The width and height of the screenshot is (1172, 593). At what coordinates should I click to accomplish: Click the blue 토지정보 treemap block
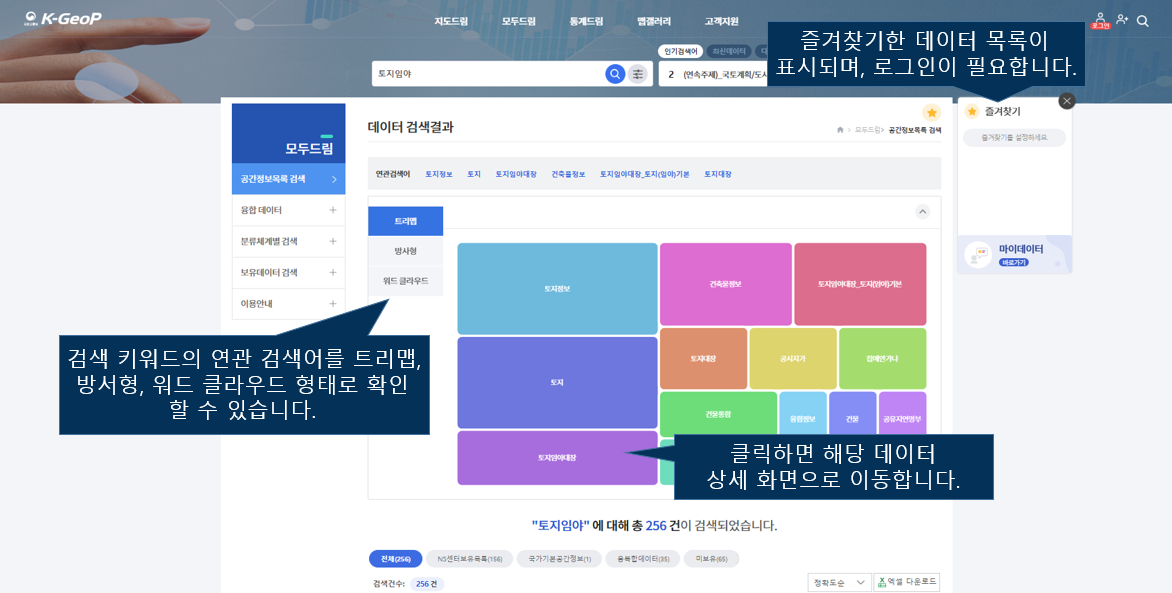click(x=557, y=288)
